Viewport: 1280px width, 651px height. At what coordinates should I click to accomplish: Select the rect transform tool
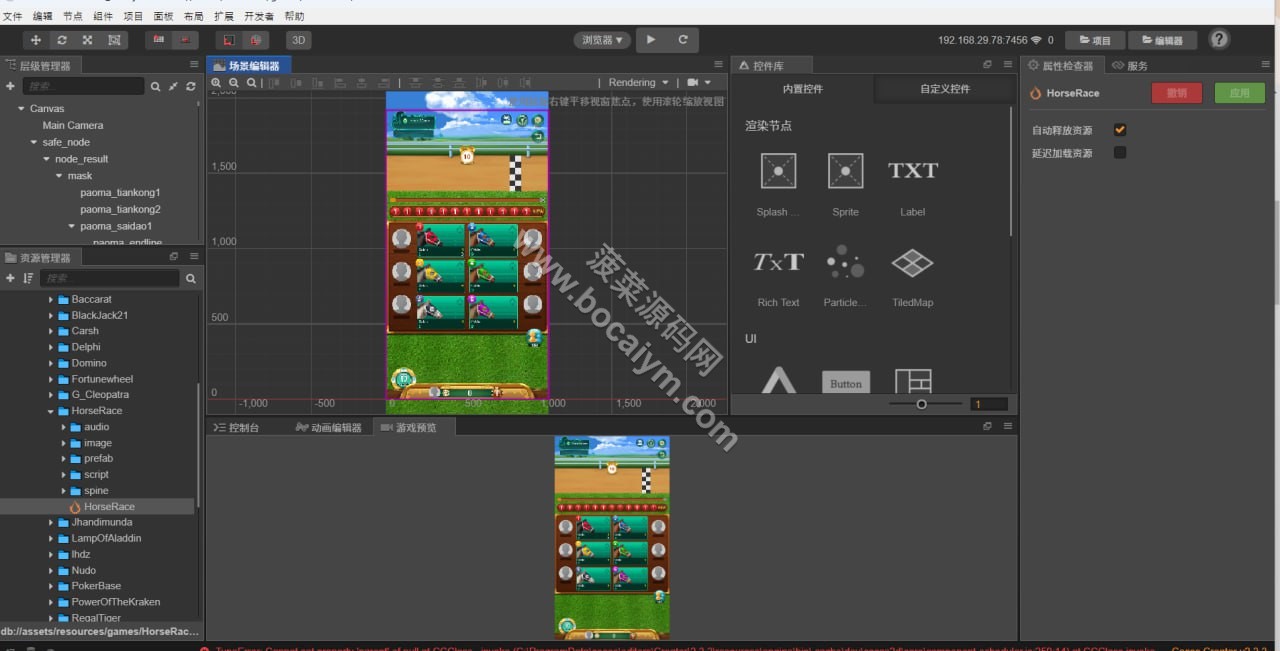click(x=114, y=40)
